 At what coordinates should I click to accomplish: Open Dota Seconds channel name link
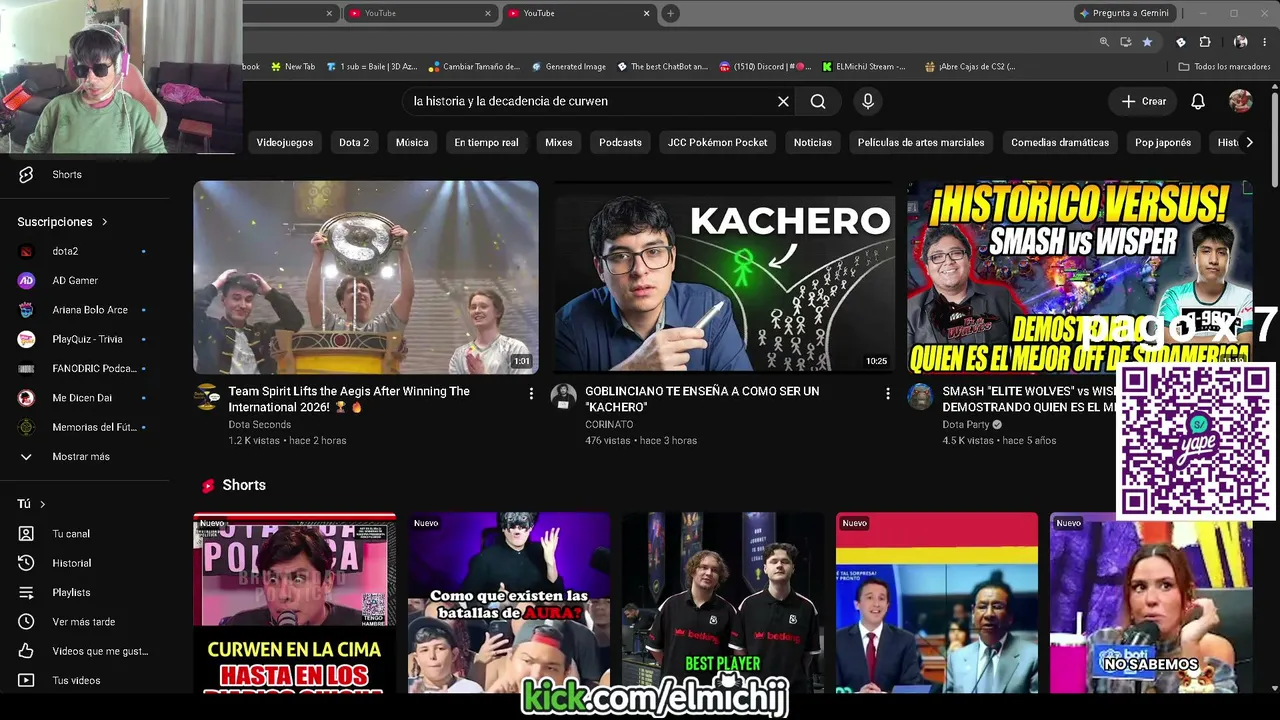coord(259,424)
